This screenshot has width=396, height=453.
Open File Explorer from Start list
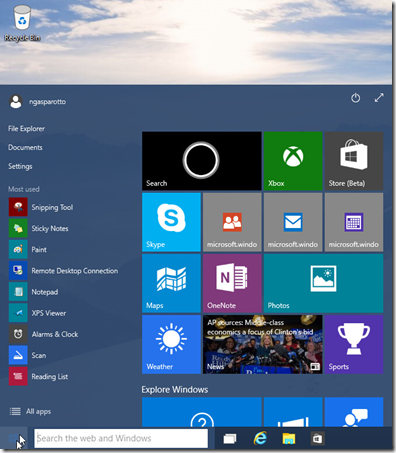(26, 129)
